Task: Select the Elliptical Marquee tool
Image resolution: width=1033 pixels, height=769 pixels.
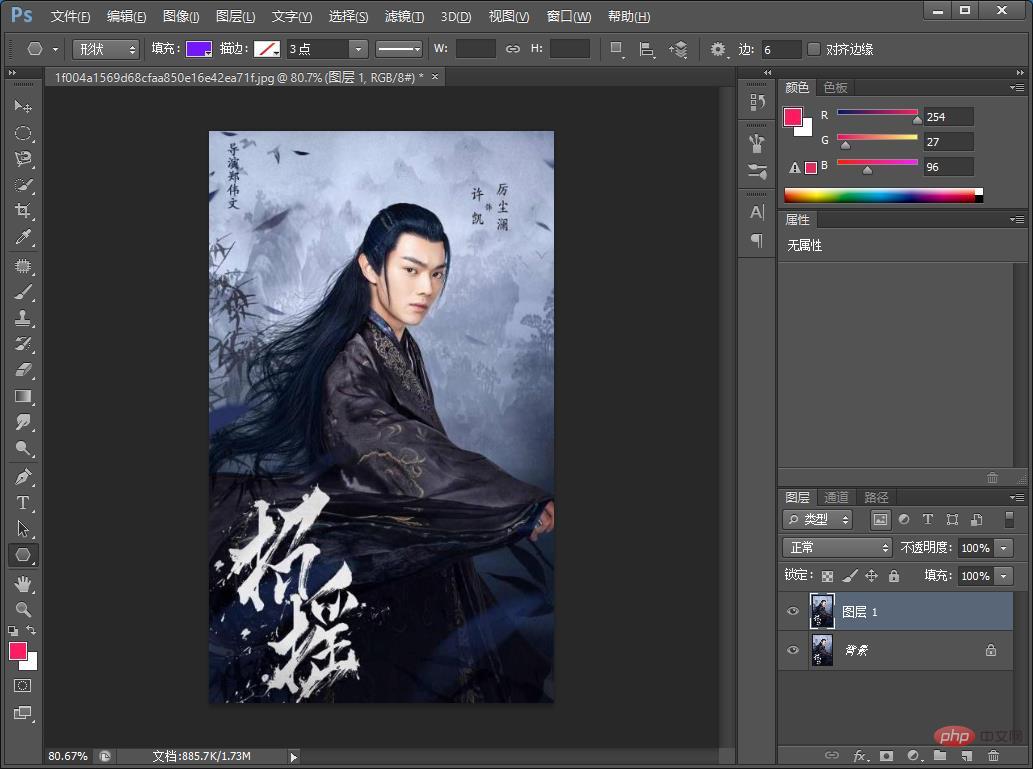Action: tap(22, 133)
